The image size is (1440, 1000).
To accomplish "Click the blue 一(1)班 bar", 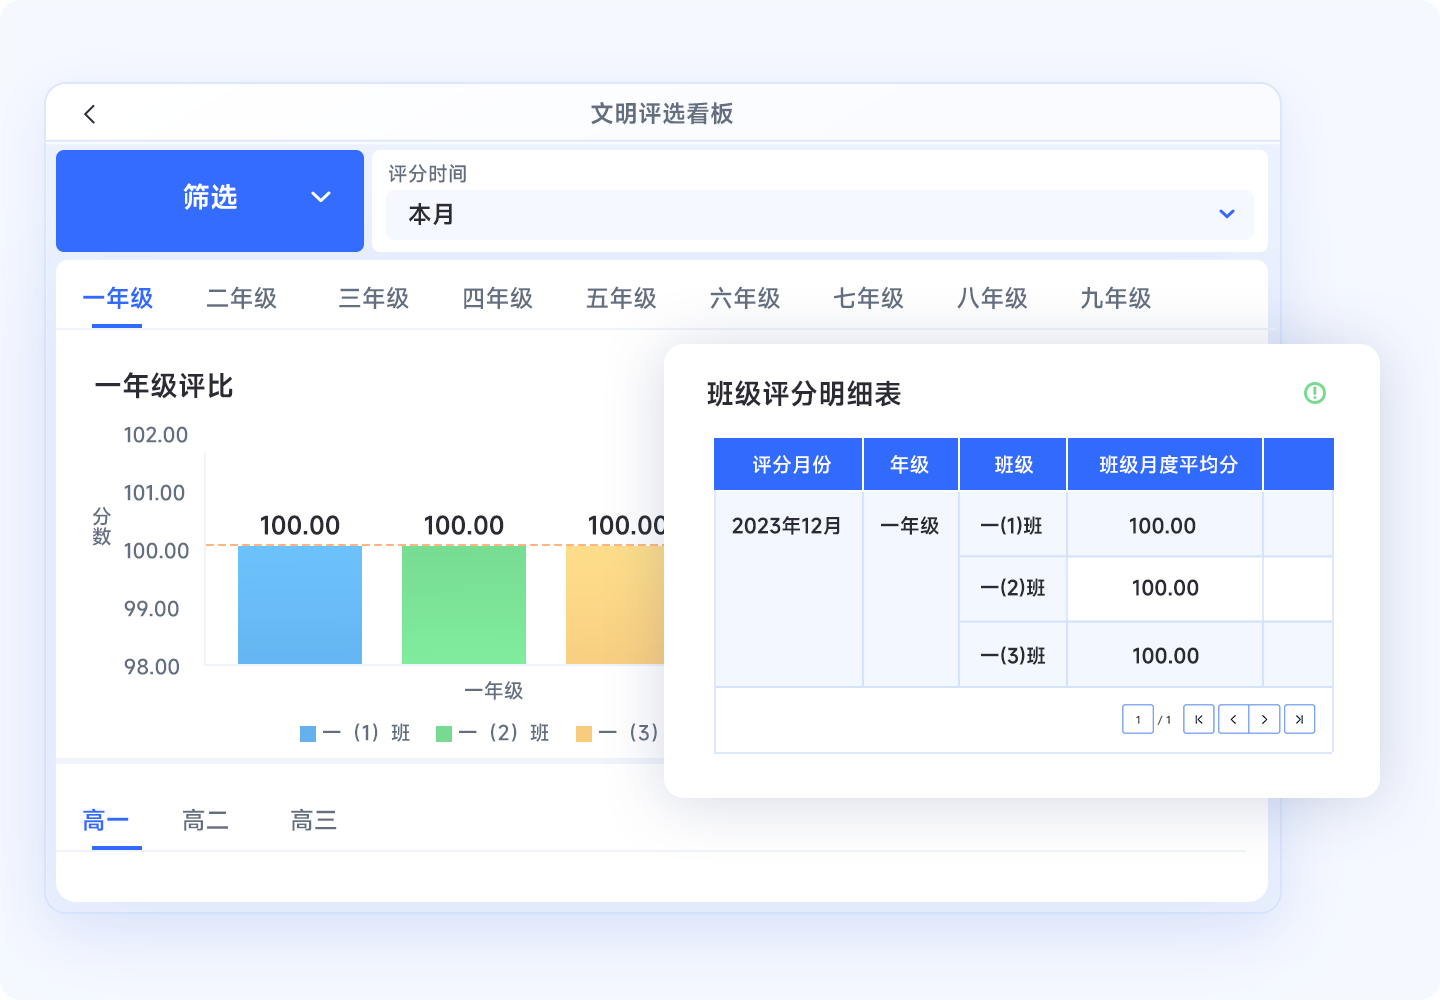I will click(x=300, y=604).
